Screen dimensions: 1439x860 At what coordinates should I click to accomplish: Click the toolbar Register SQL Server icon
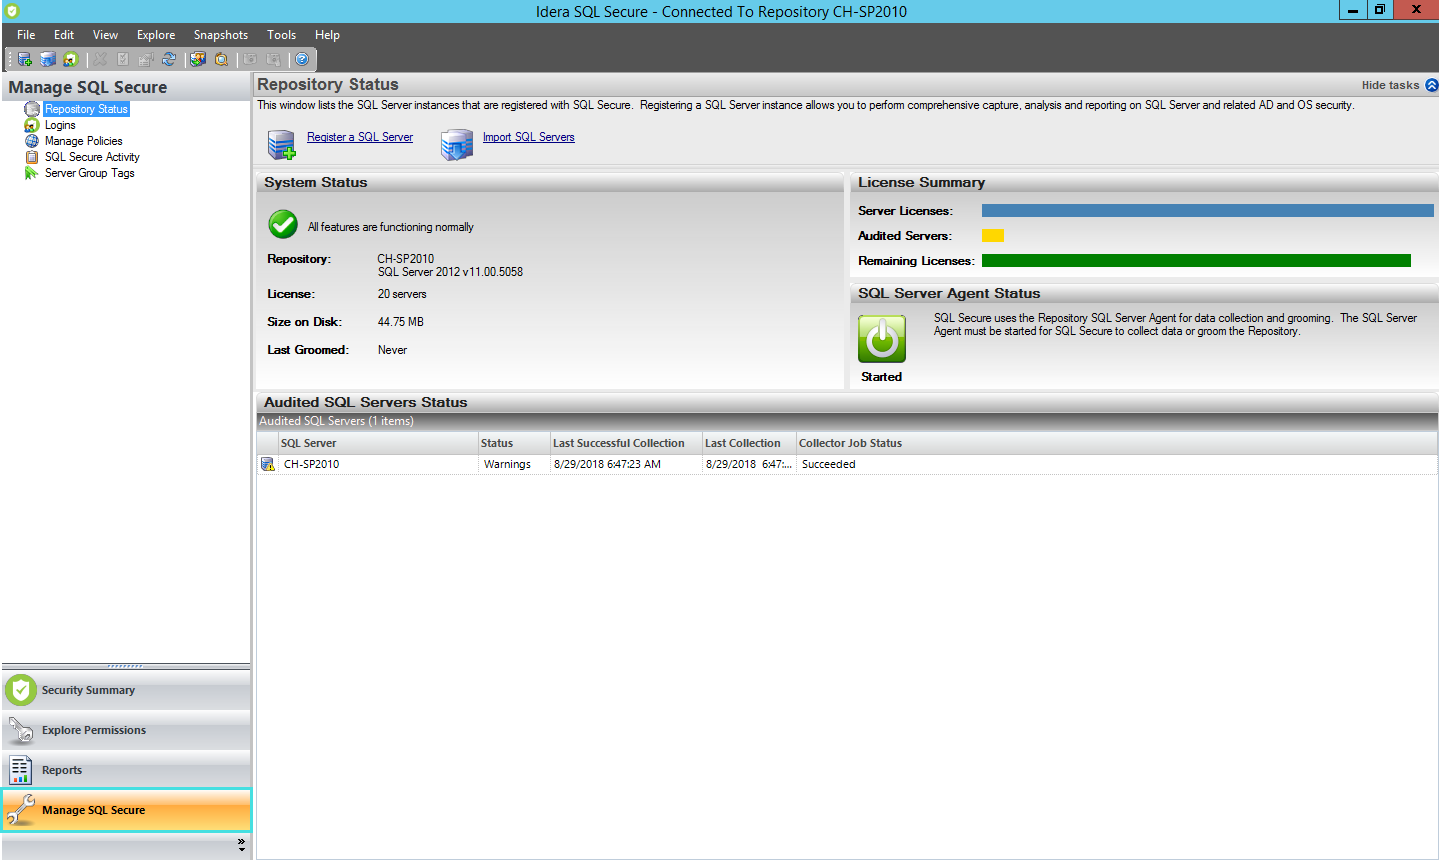25,59
